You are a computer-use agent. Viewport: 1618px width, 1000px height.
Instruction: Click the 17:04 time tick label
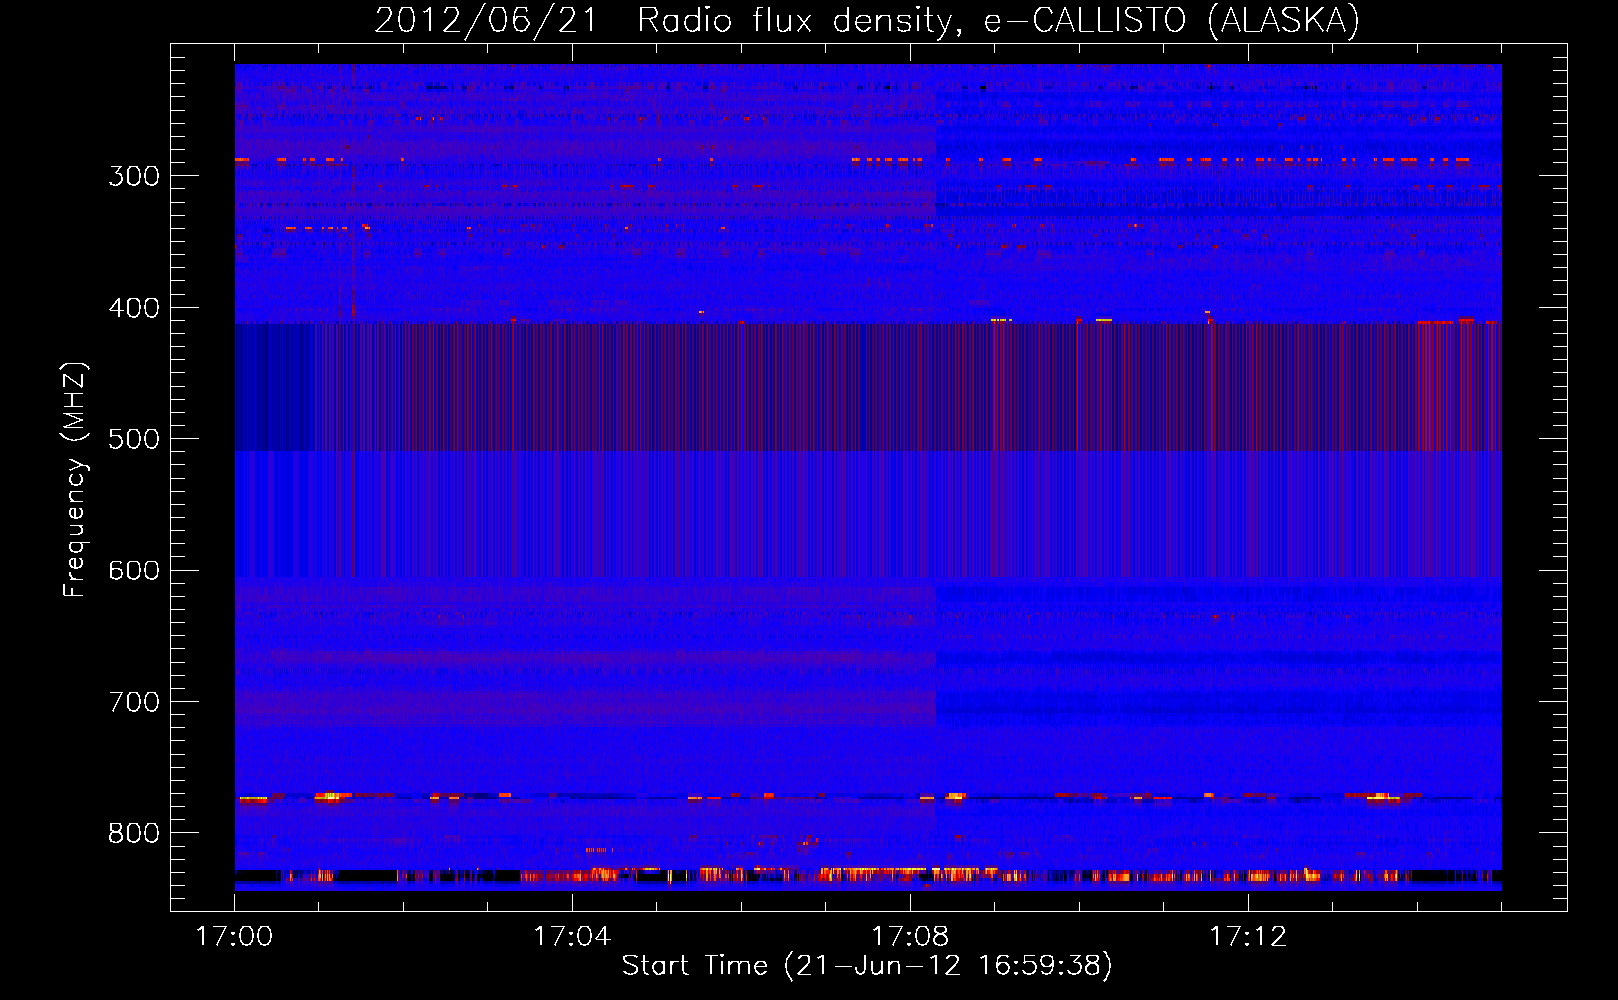click(x=572, y=937)
